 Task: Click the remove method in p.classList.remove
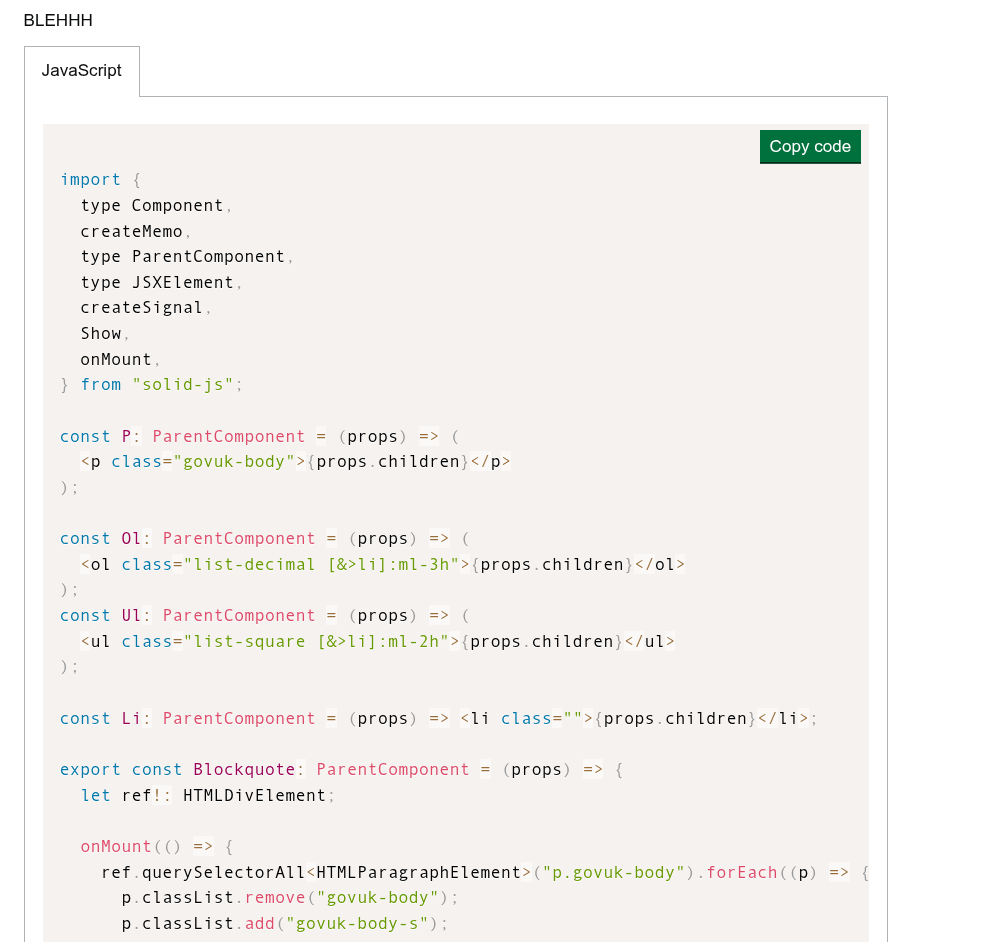(275, 898)
